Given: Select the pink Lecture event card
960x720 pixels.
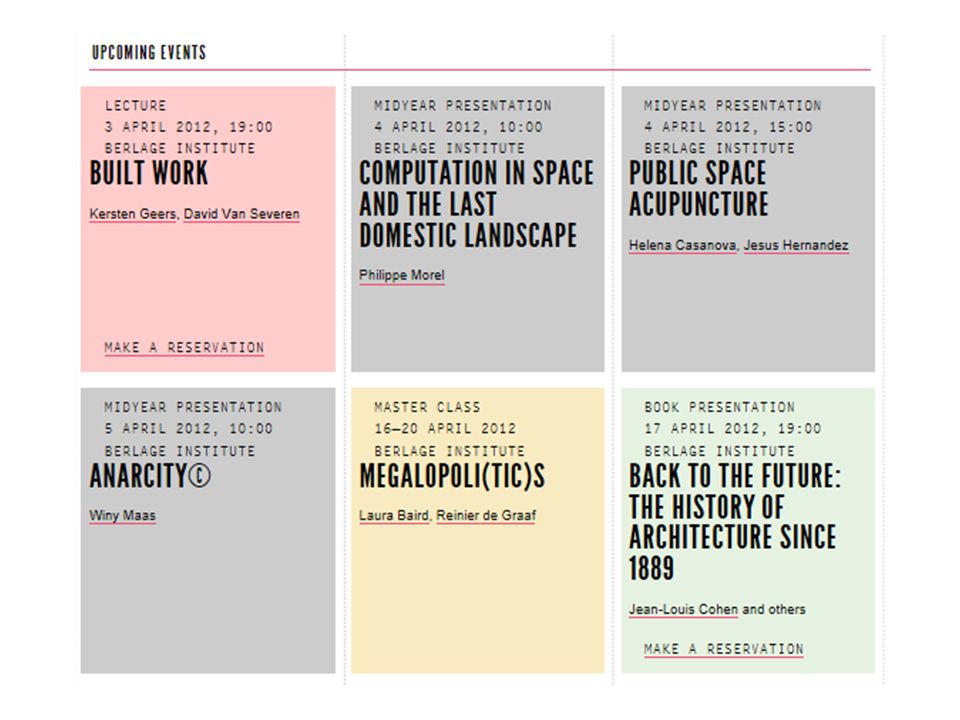Looking at the screenshot, I should pyautogui.click(x=208, y=229).
